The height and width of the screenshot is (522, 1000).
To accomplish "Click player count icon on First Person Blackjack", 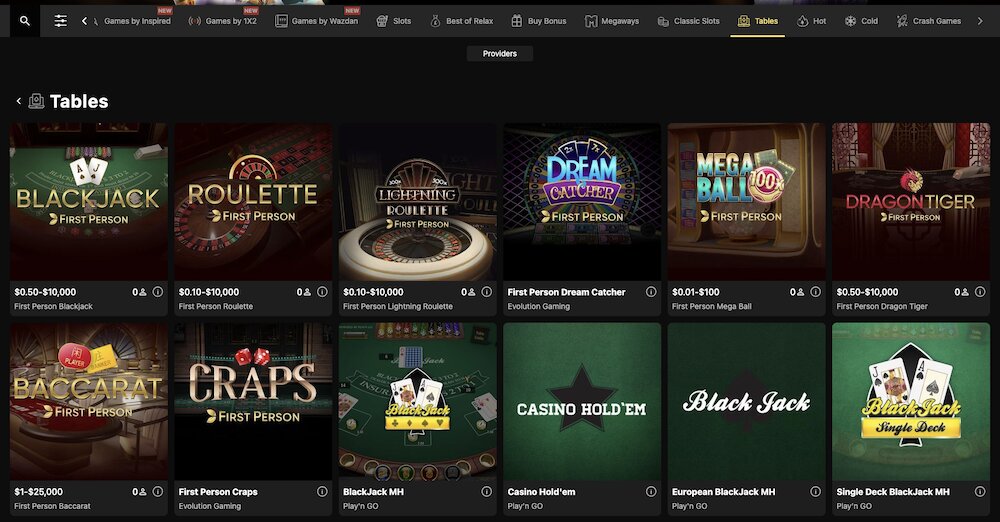I will point(143,292).
